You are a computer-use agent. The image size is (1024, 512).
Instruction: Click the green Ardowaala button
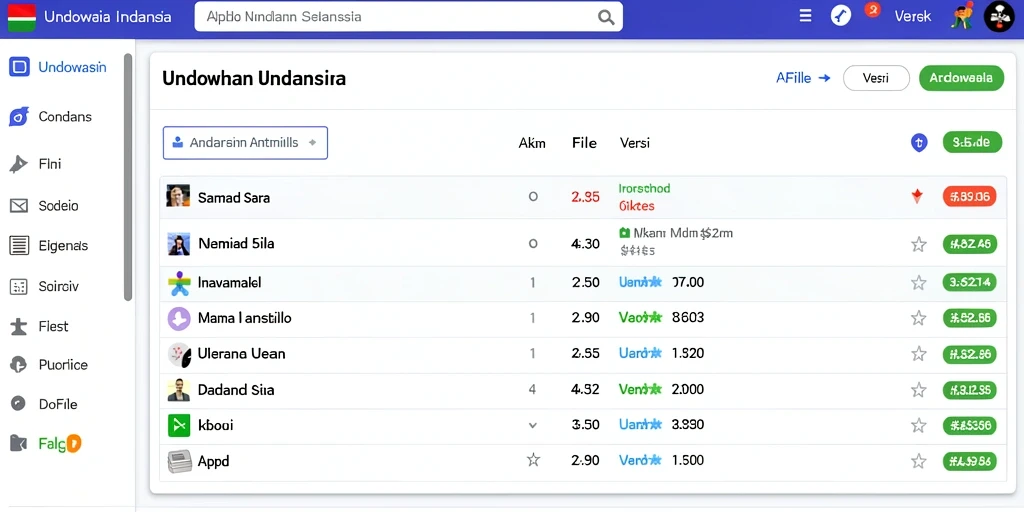tap(961, 78)
